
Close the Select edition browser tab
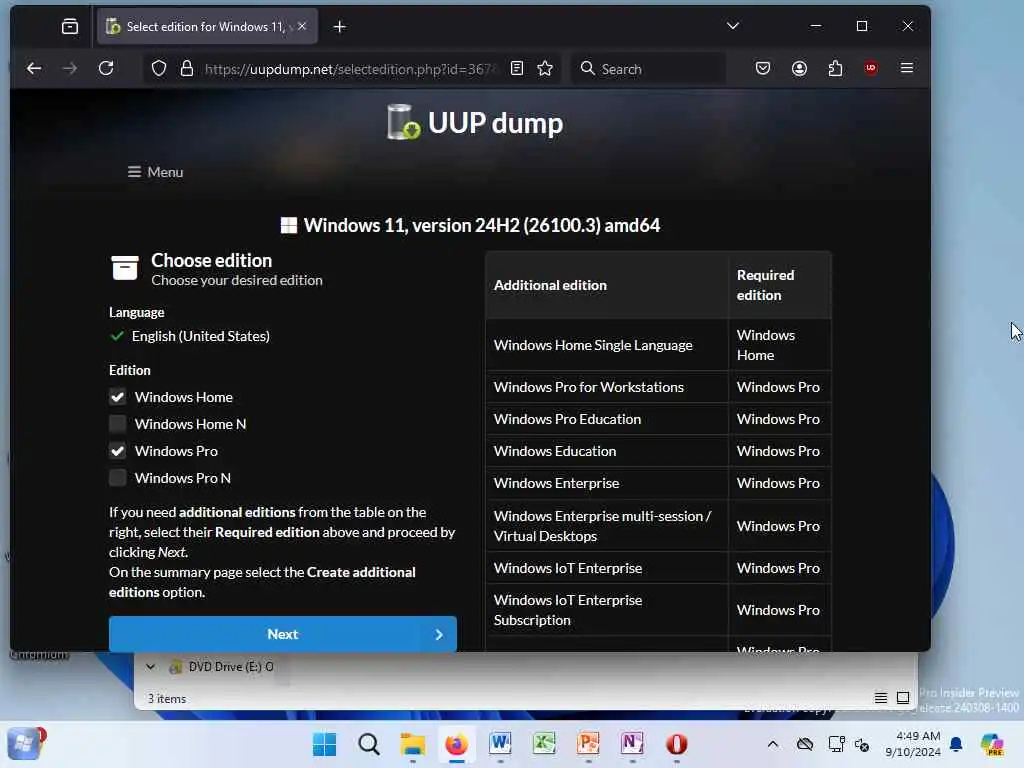(x=302, y=26)
